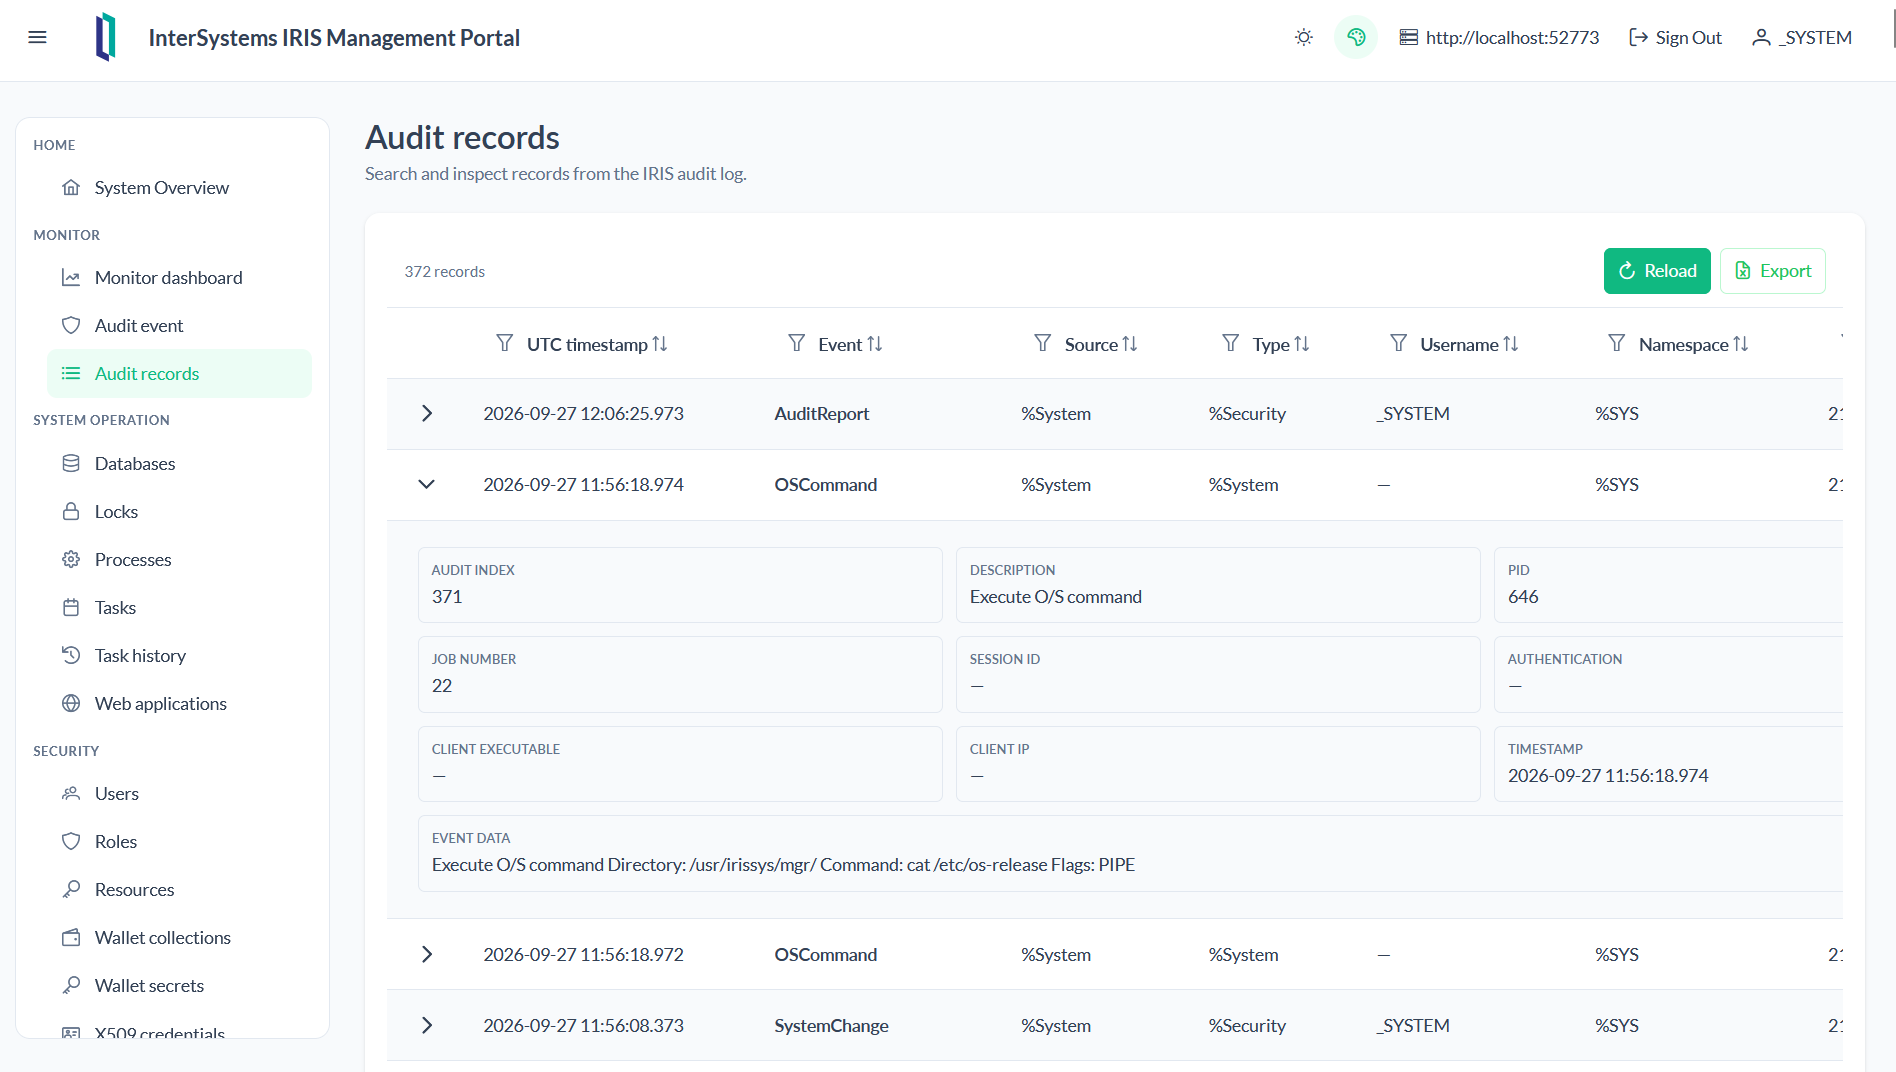The height and width of the screenshot is (1072, 1896).
Task: Reload the audit records
Action: coord(1657,271)
